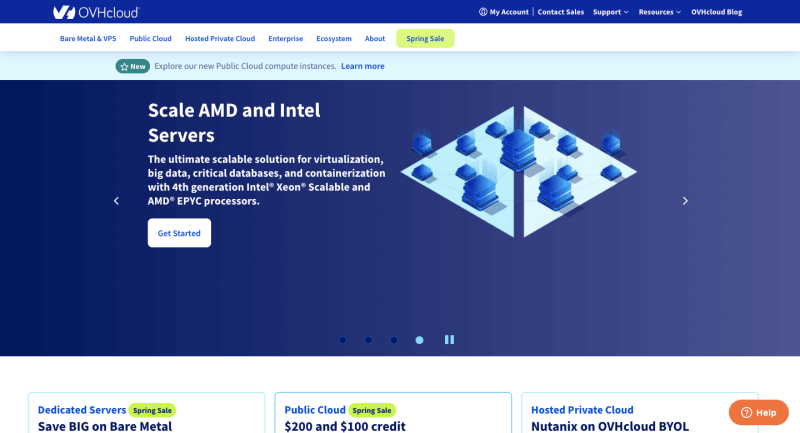
Task: Go to next carousel slide arrow
Action: click(x=685, y=201)
